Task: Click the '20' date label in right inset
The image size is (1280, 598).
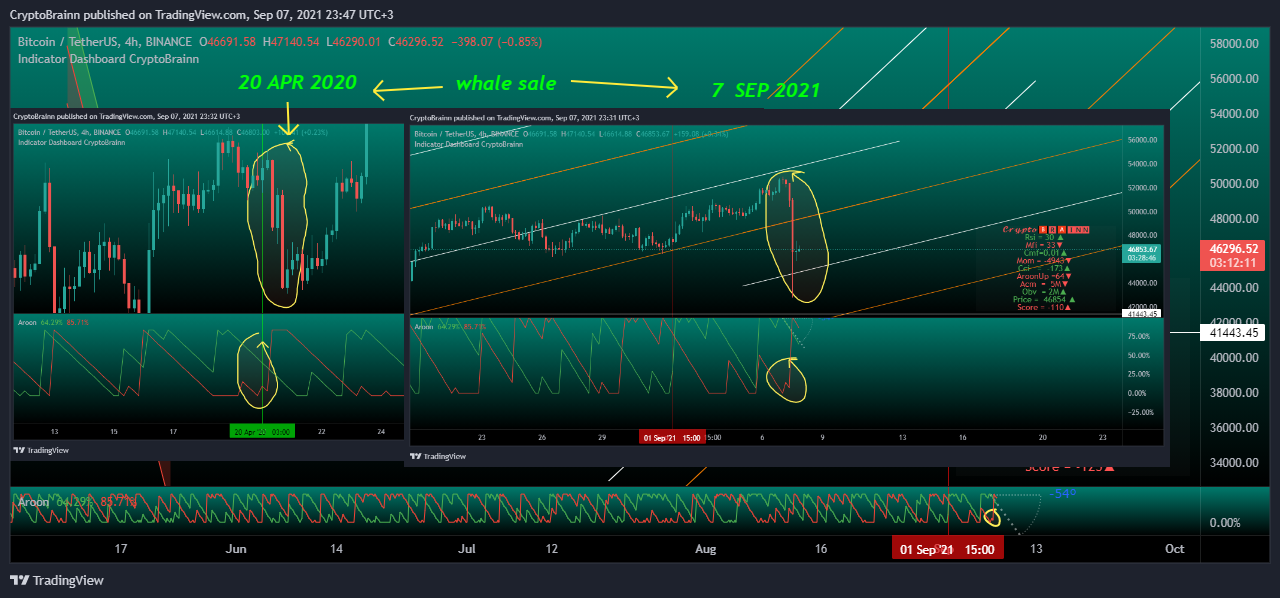Action: click(x=1042, y=437)
